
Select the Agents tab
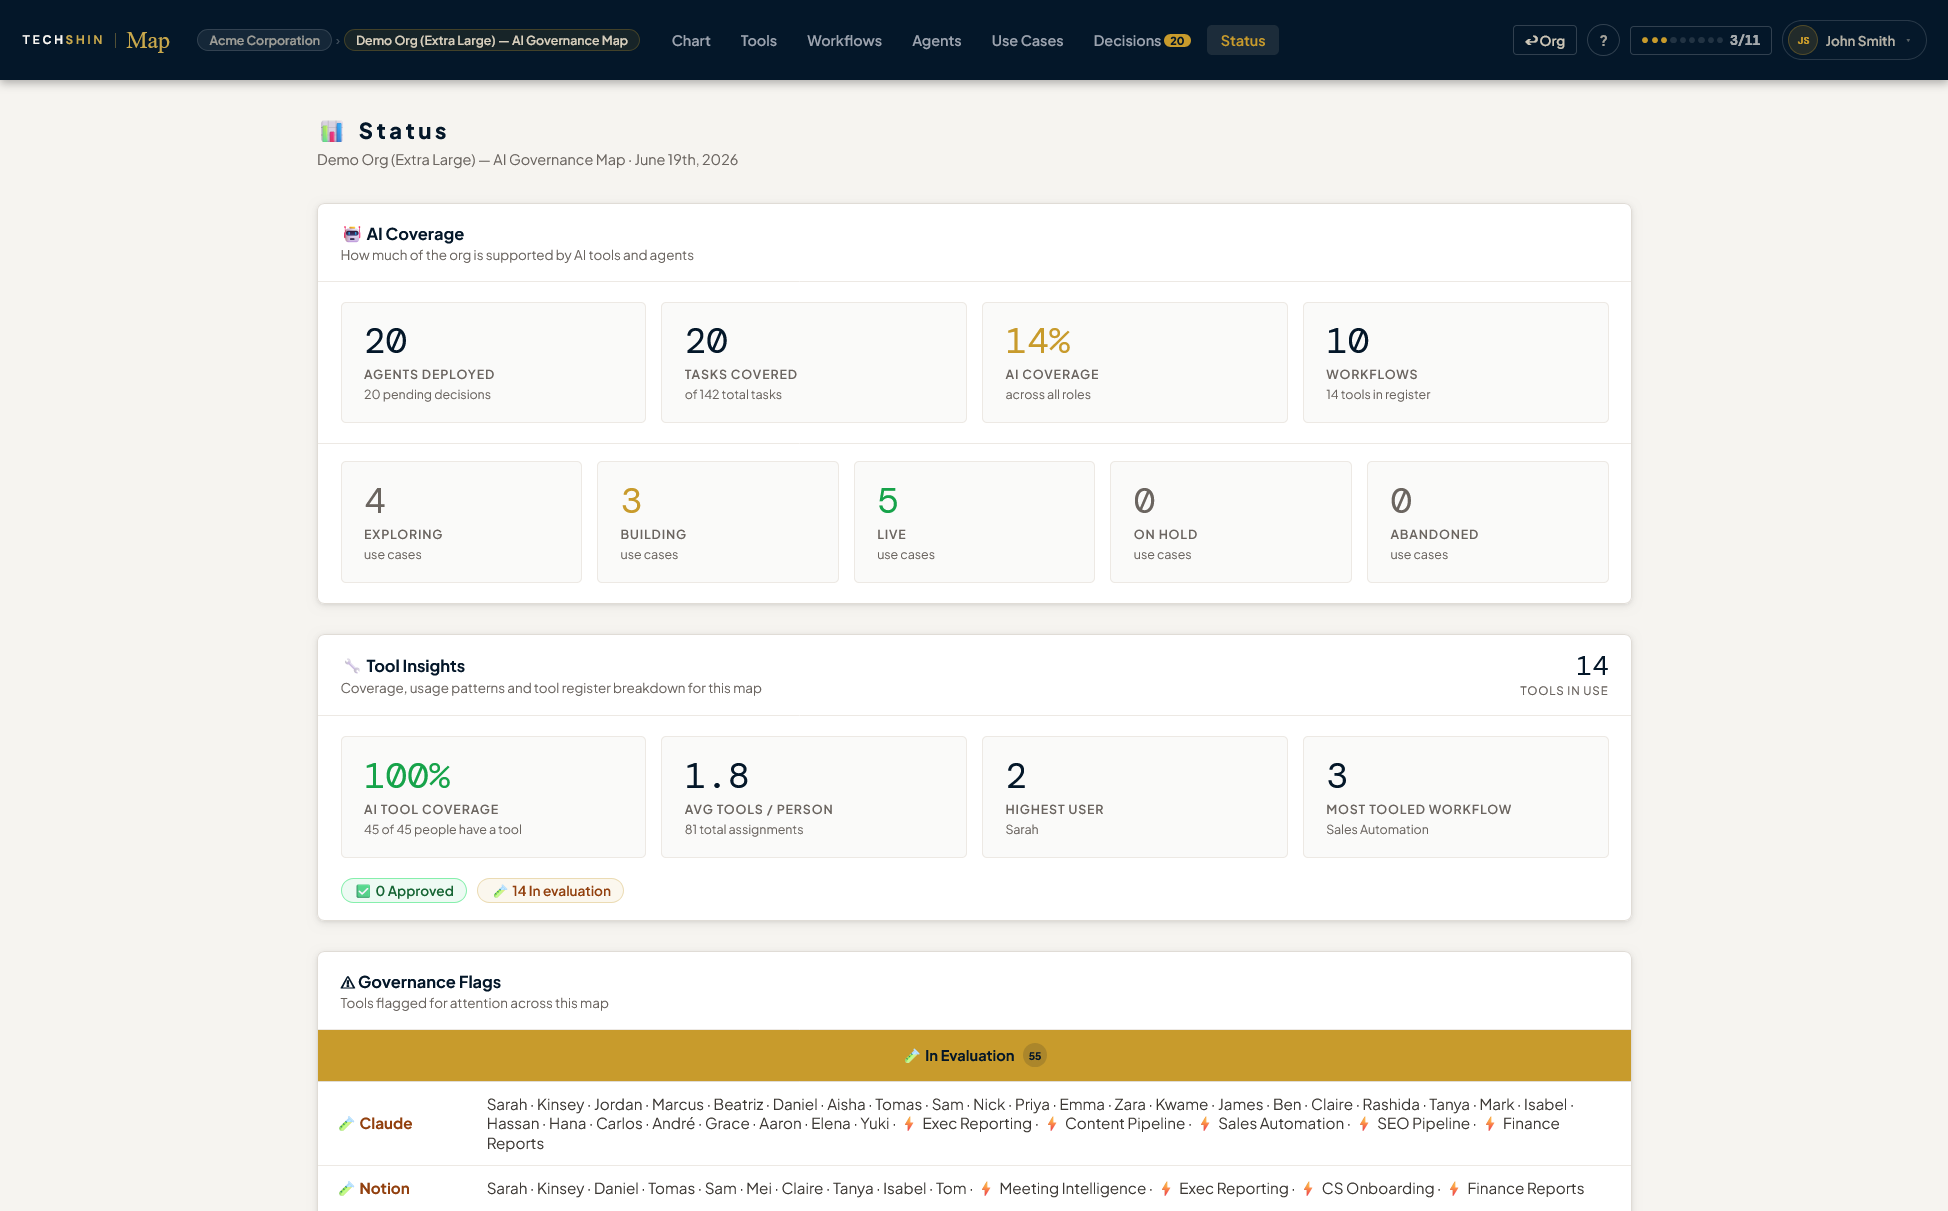pos(936,41)
